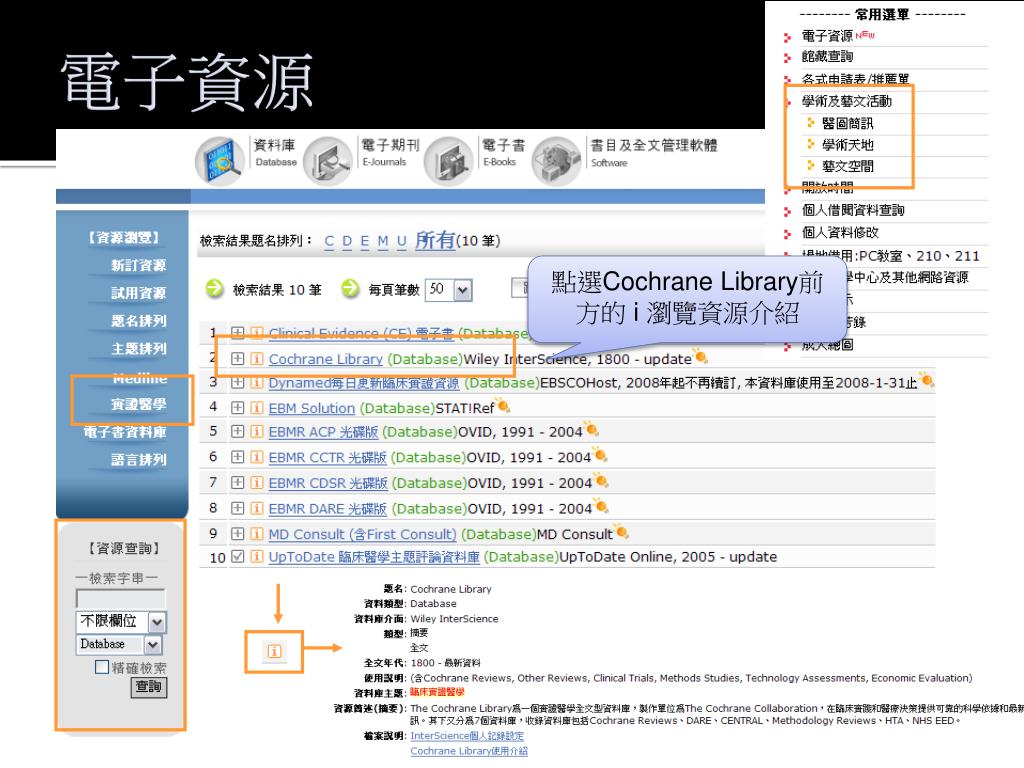Click the orange marker after EBMR CCTR row
This screenshot has width=1024, height=768.
pos(601,455)
